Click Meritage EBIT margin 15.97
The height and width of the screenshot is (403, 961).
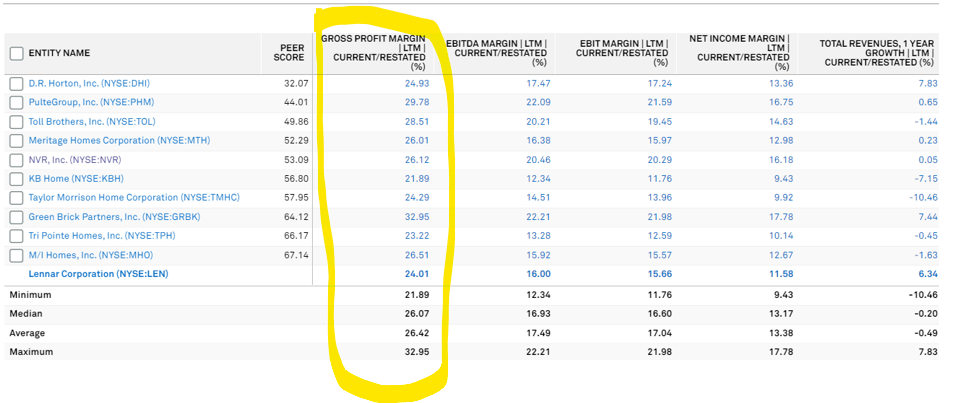(659, 140)
